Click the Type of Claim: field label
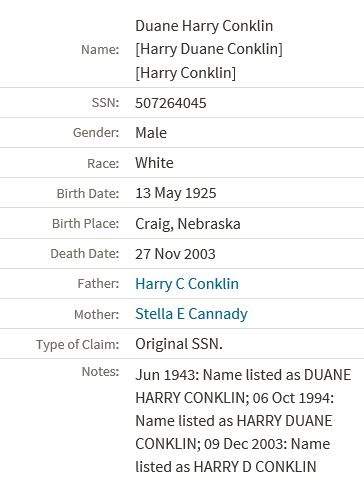This screenshot has width=364, height=485. click(78, 344)
